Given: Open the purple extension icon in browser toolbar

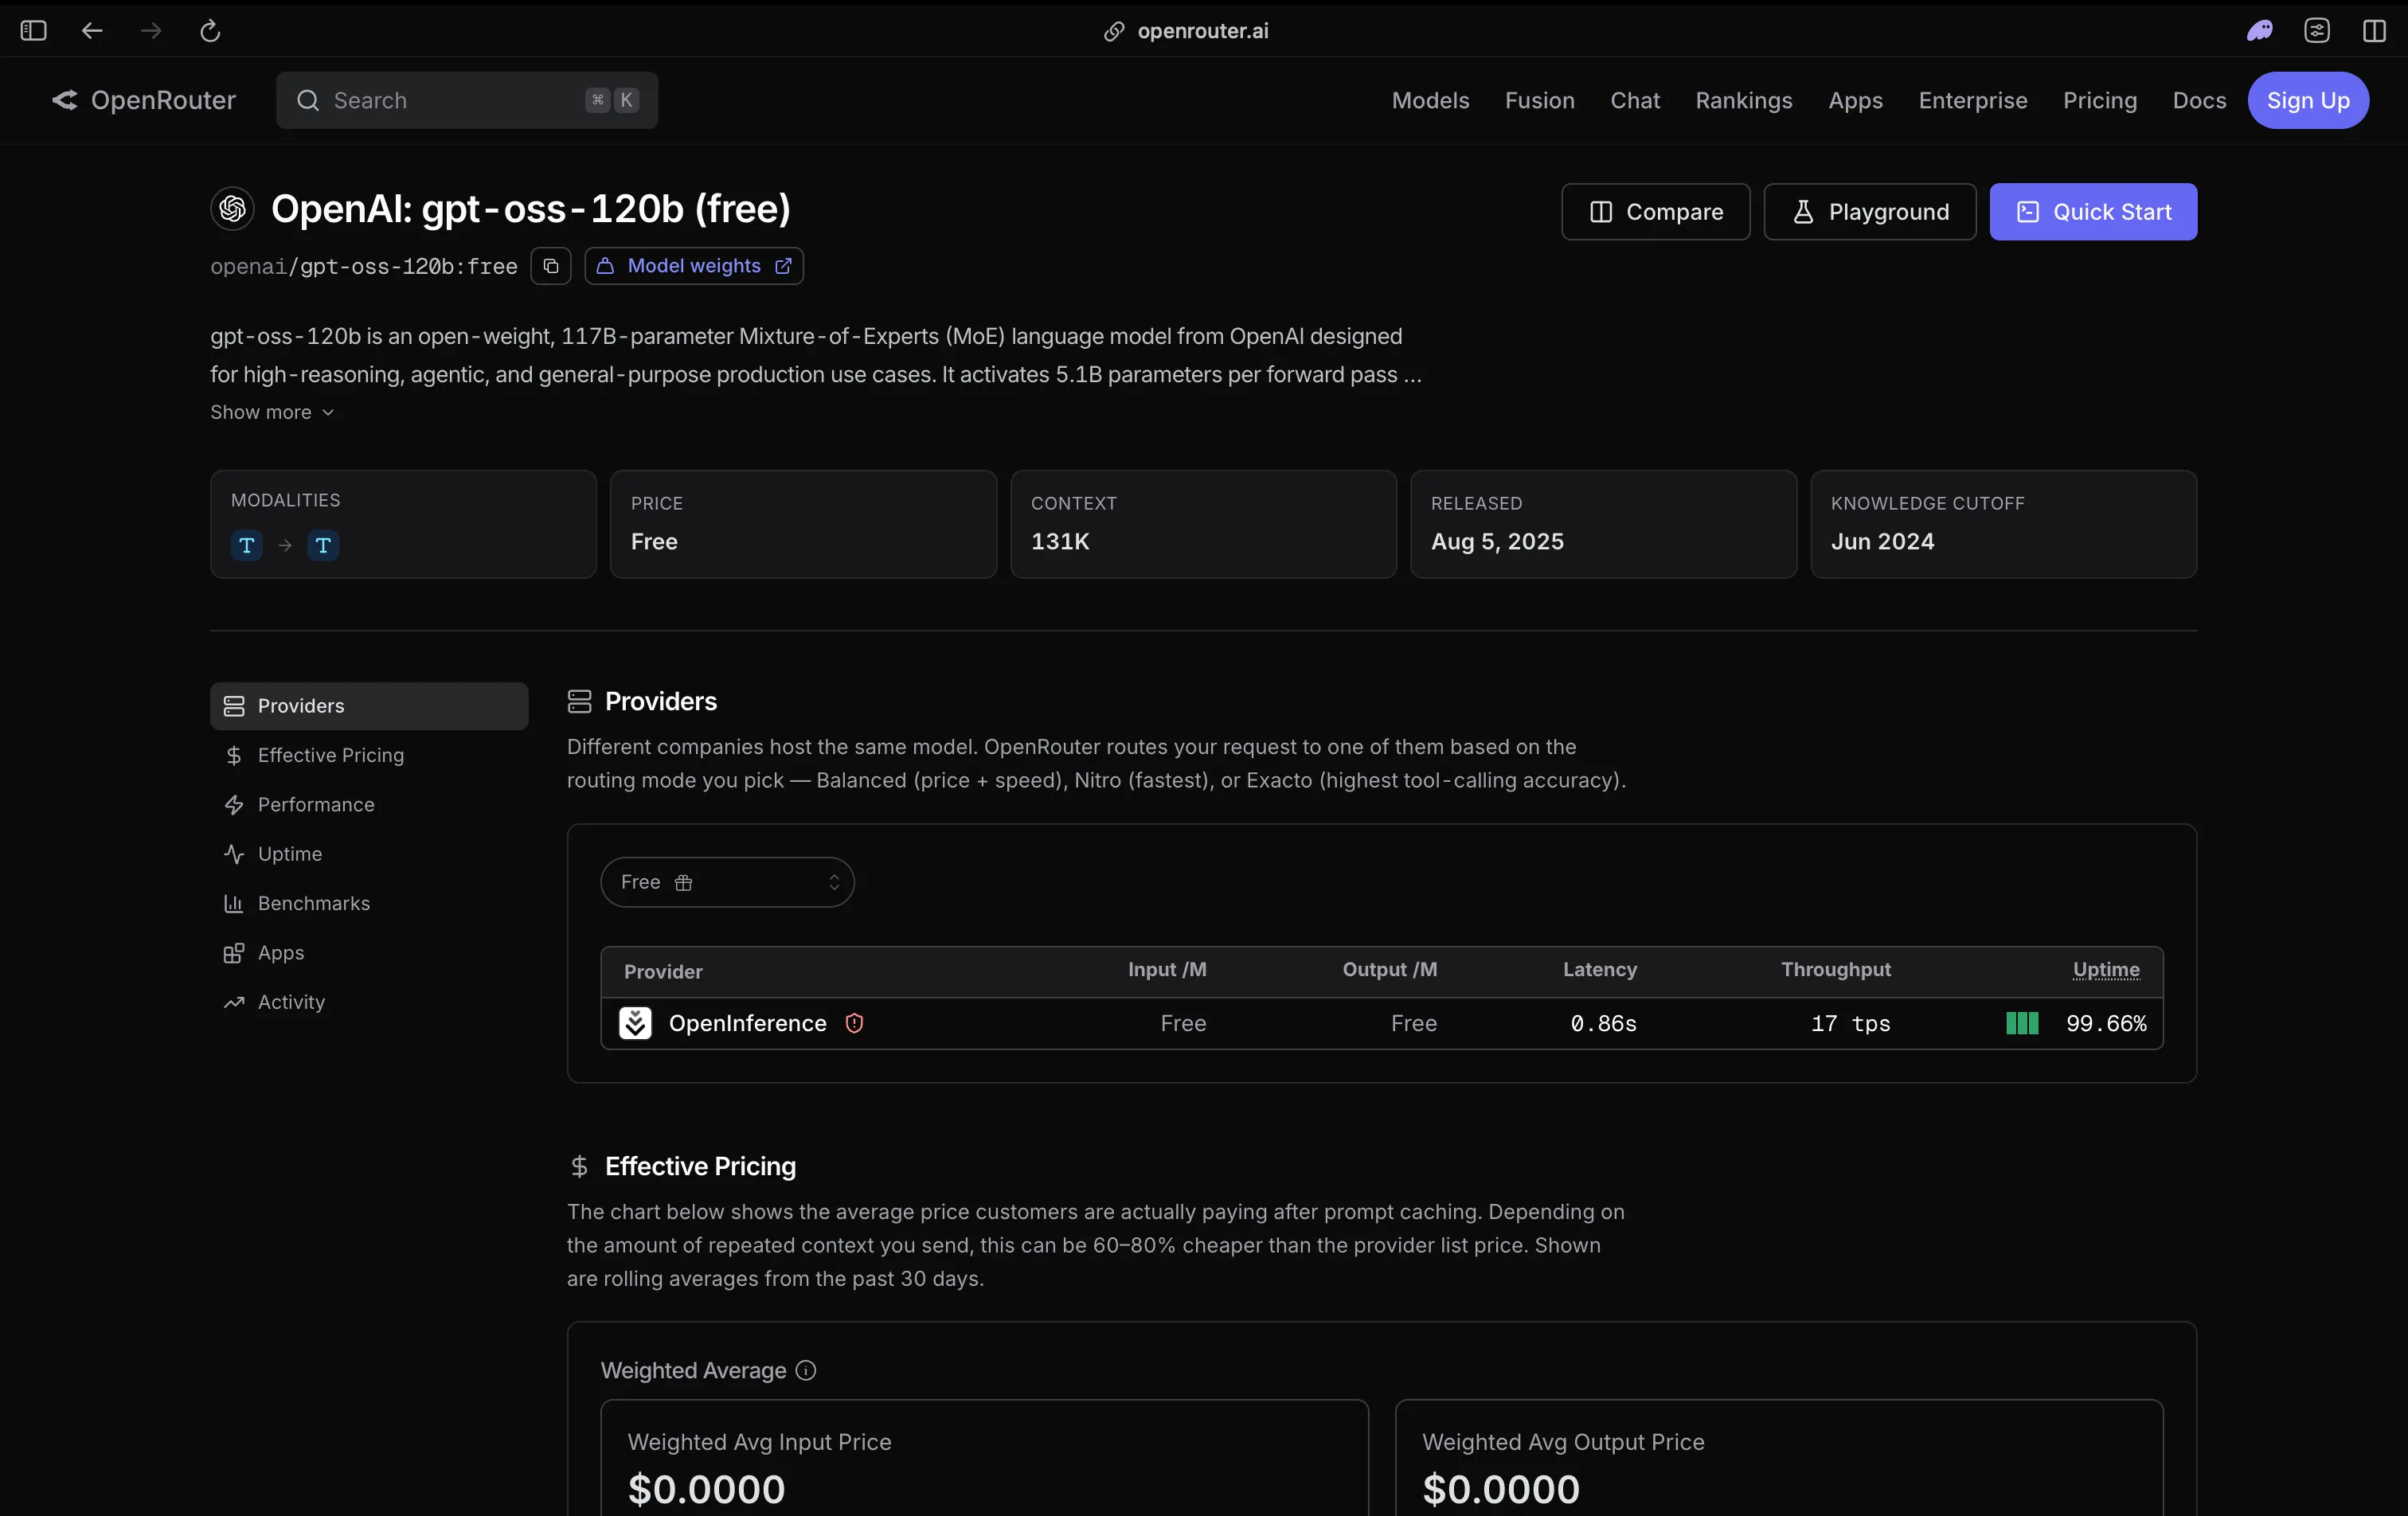Looking at the screenshot, I should pos(2259,31).
